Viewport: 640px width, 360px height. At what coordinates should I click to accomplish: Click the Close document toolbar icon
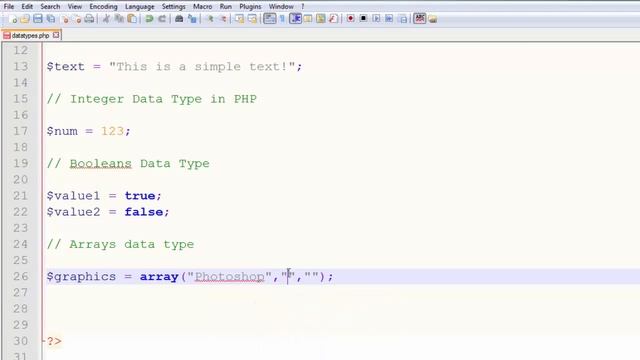point(64,19)
